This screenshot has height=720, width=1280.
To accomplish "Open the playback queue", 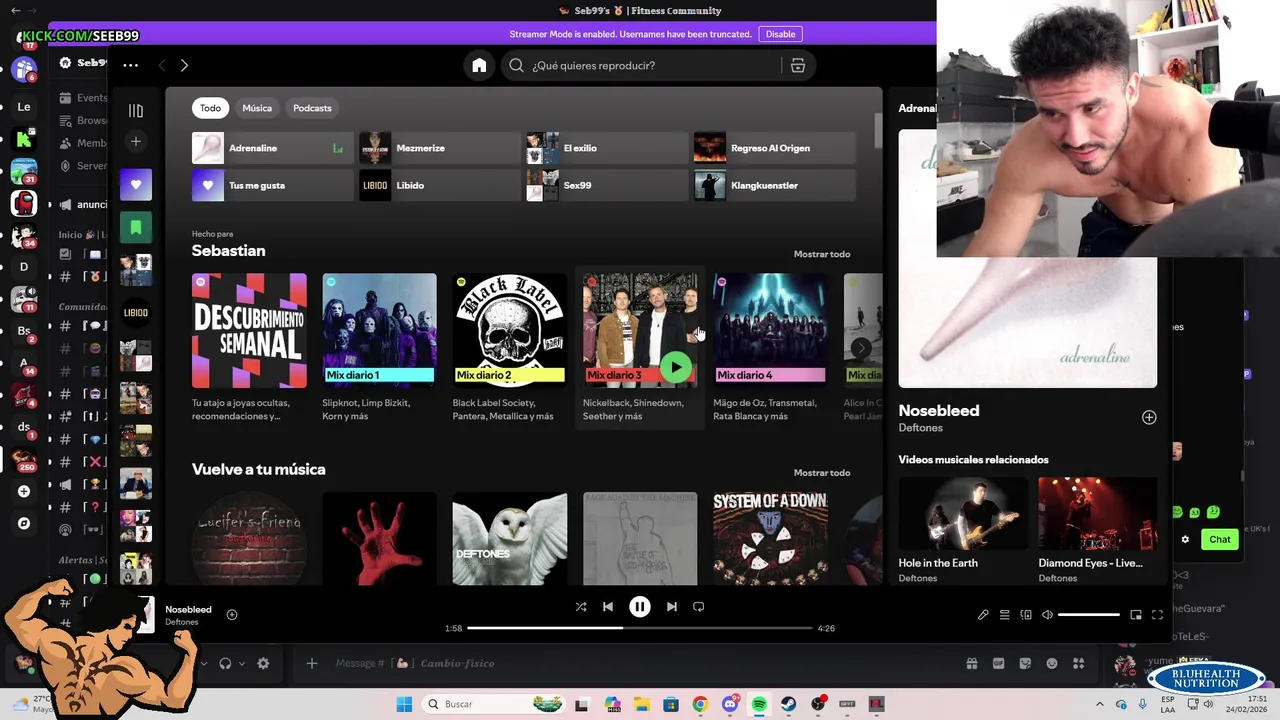I will click(x=1004, y=615).
